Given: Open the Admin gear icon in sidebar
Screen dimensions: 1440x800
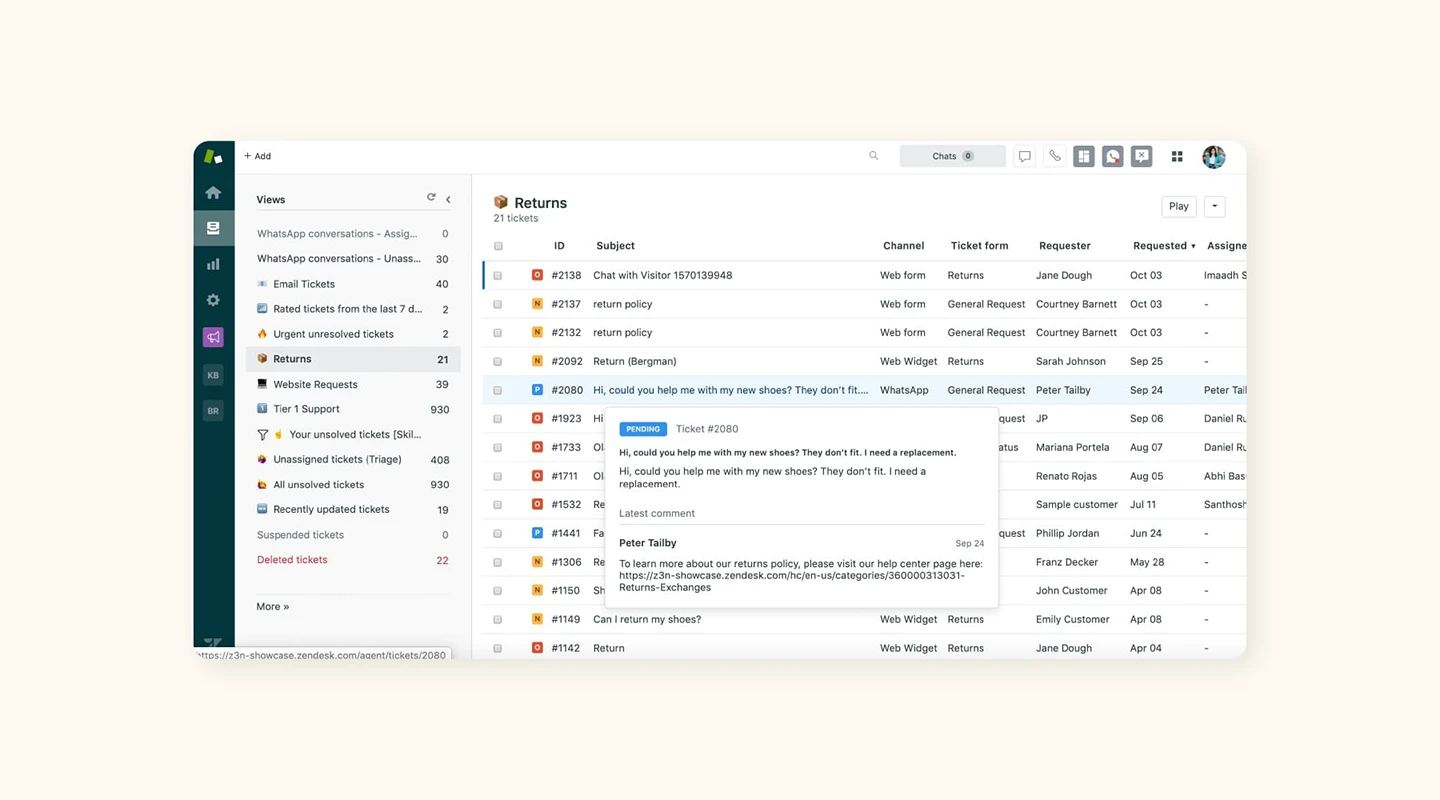Looking at the screenshot, I should pyautogui.click(x=213, y=300).
